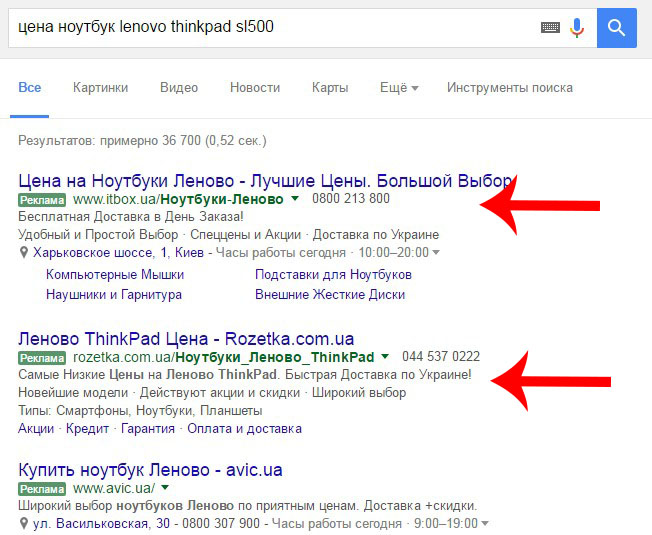Open ул. Васильковская, 30 address link
Viewport: 652px width, 535px height.
tap(101, 523)
